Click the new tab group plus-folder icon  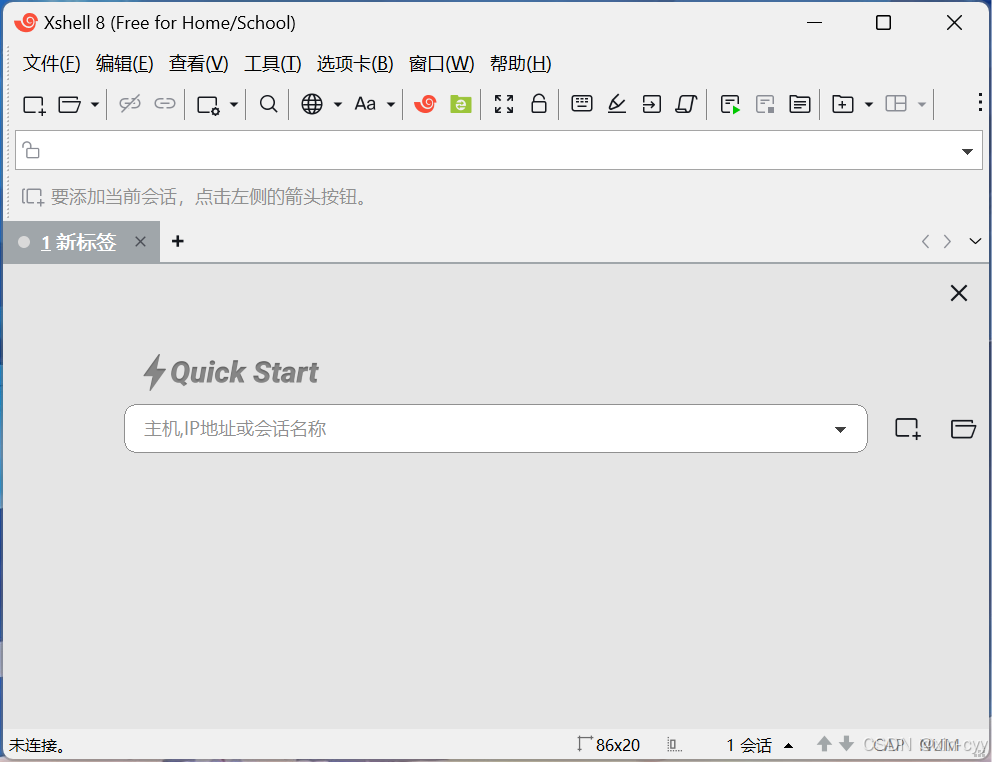click(843, 104)
